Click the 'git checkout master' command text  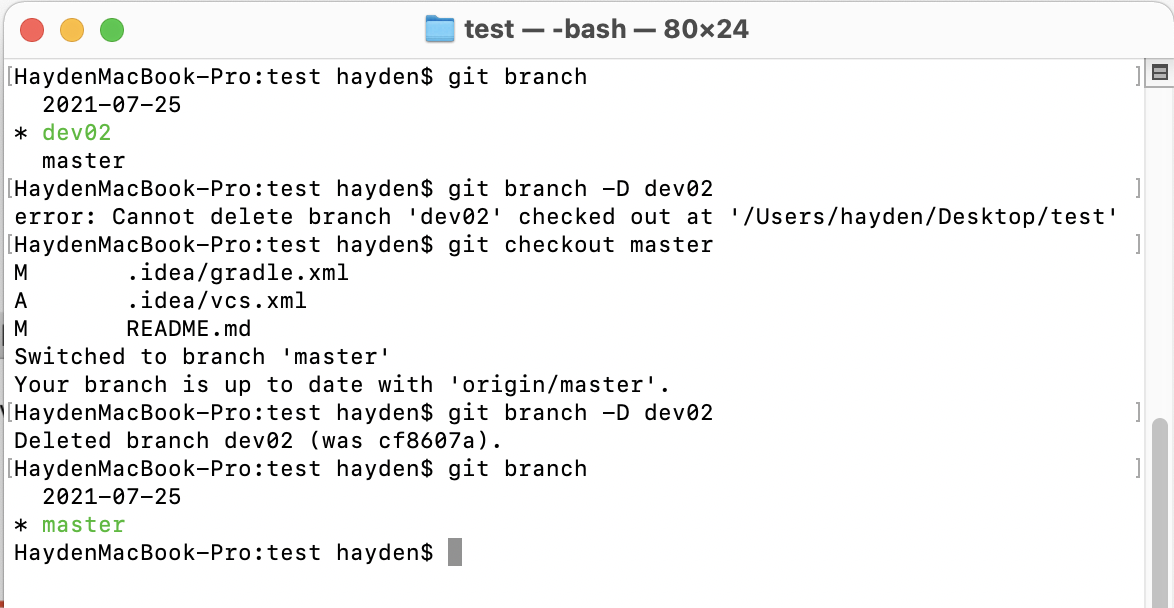(580, 245)
